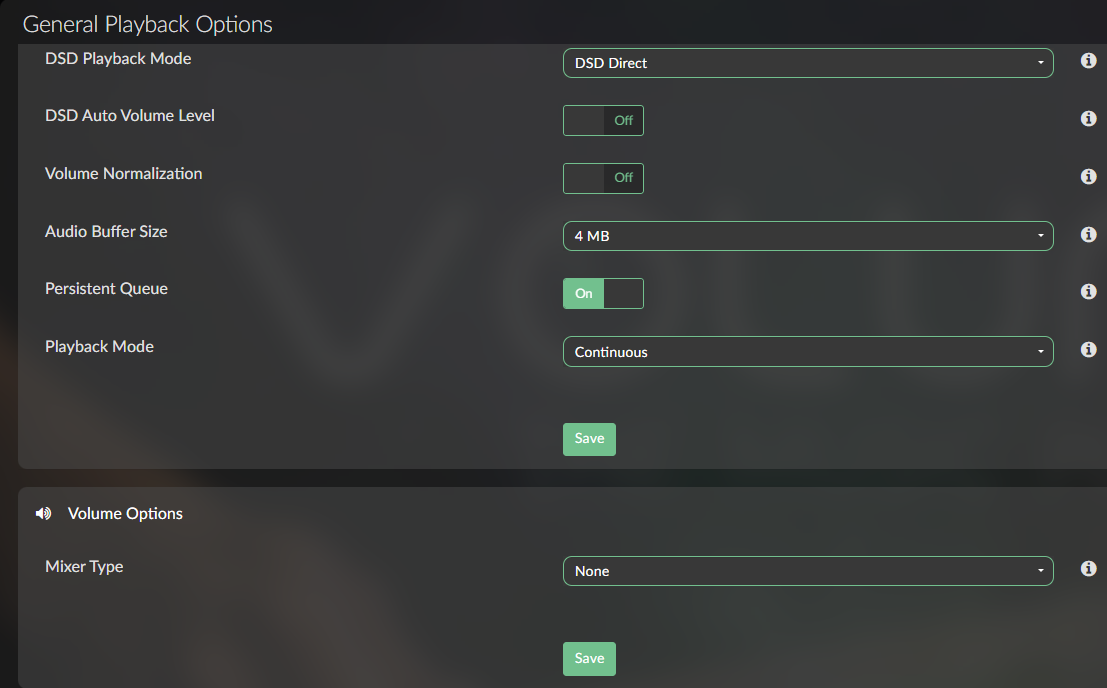1107x688 pixels.
Task: Open Volume Normalization info icon
Action: click(x=1088, y=176)
